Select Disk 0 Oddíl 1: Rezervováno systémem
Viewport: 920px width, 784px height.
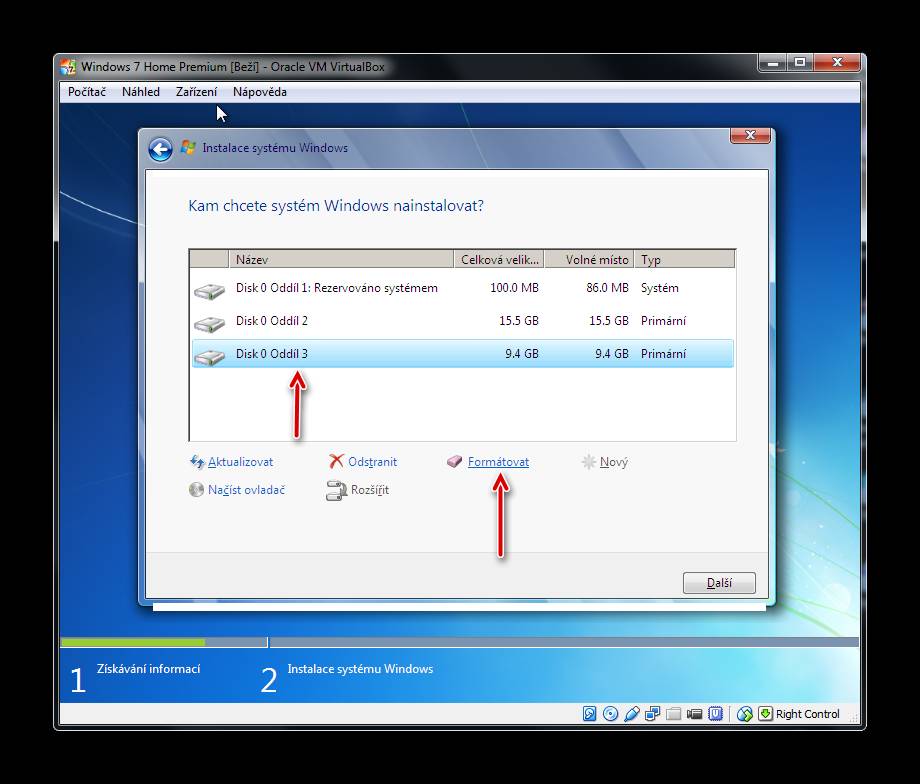[462, 288]
